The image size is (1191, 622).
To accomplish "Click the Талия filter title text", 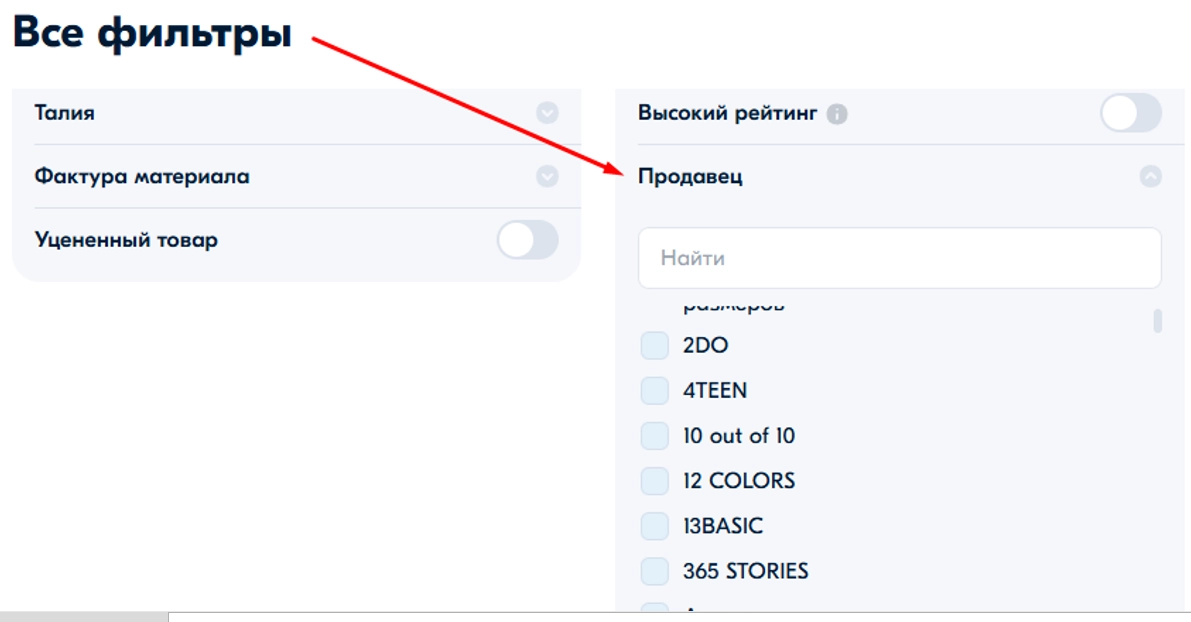I will [x=65, y=113].
